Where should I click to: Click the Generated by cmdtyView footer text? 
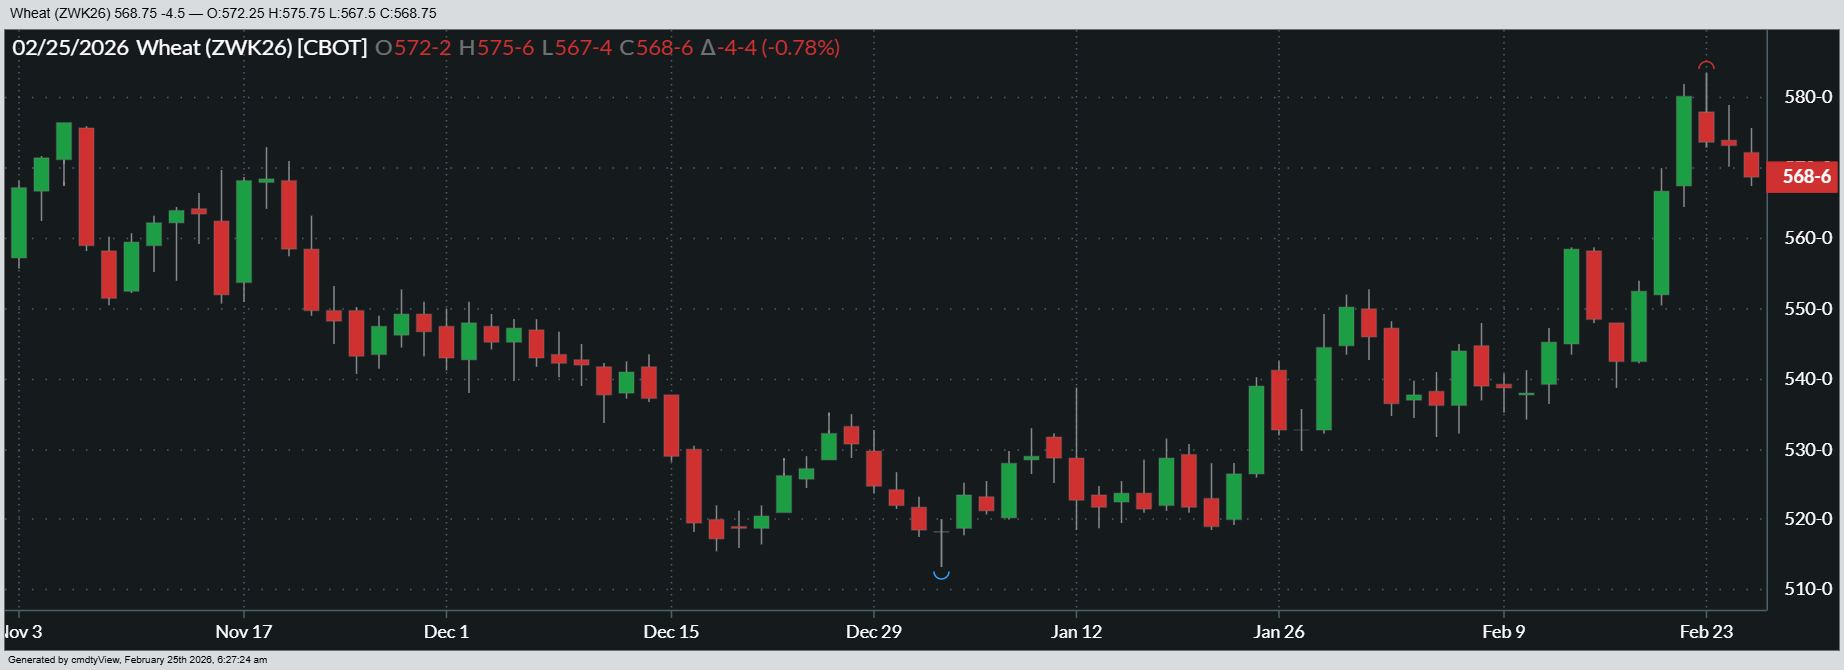click(137, 660)
